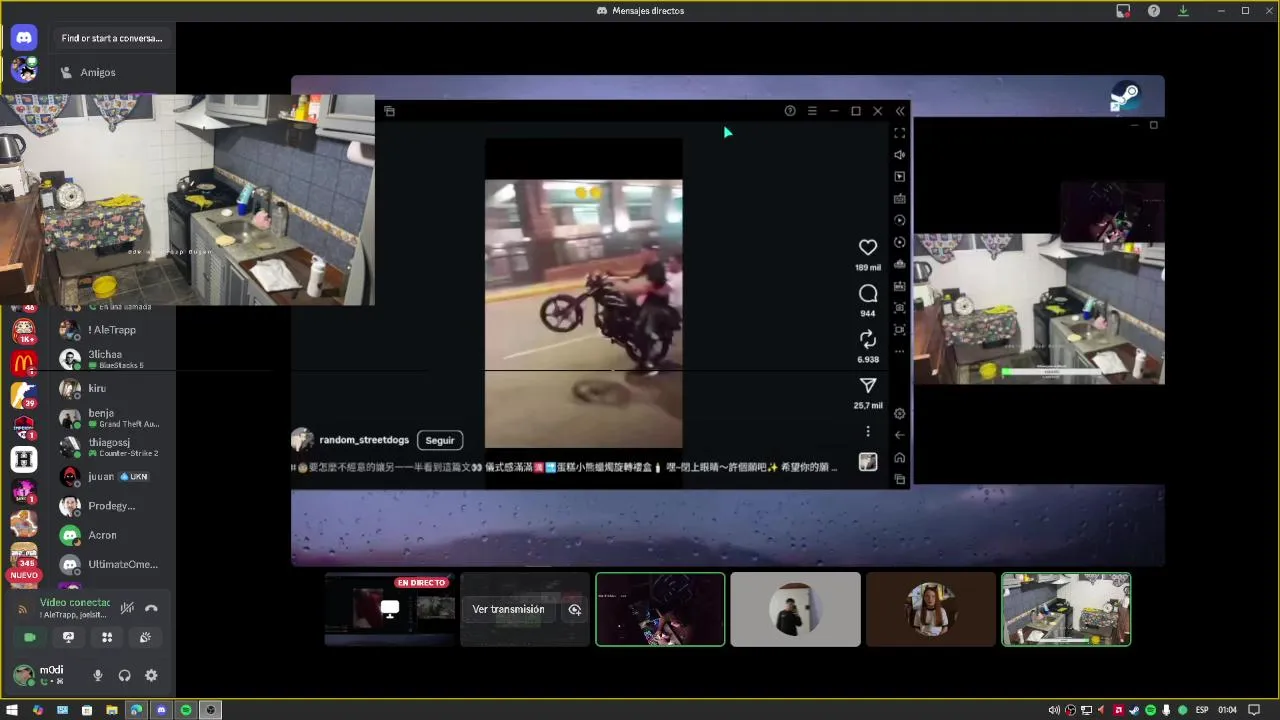
Task: Open soundboard in voice panel
Action: click(145, 637)
